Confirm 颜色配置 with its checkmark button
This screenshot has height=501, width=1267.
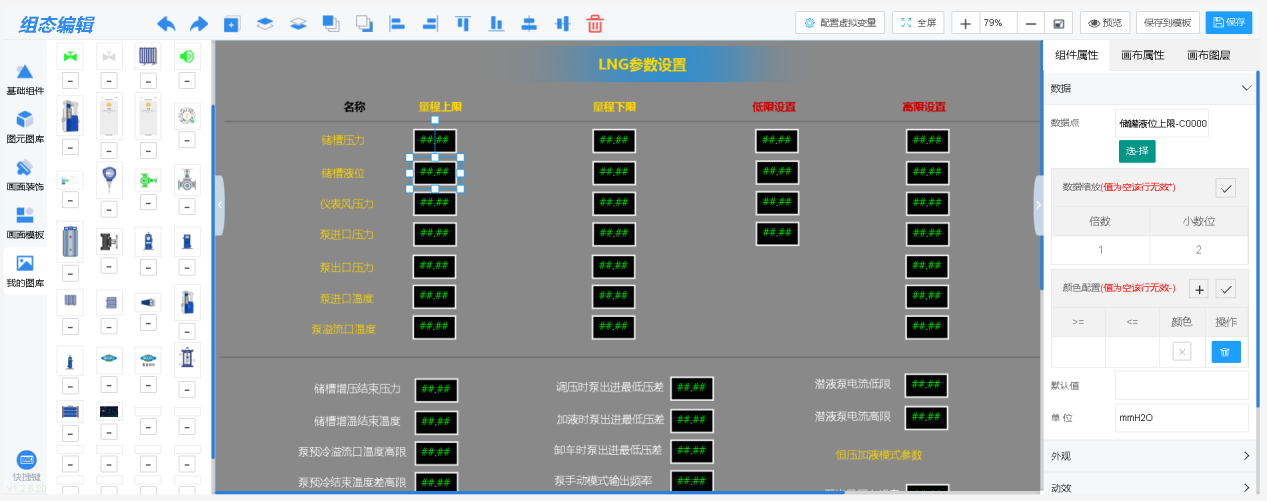tap(1226, 289)
